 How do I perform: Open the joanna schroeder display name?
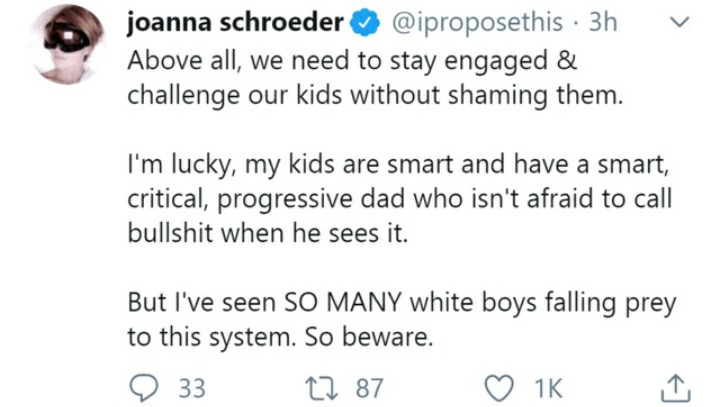coord(235,22)
